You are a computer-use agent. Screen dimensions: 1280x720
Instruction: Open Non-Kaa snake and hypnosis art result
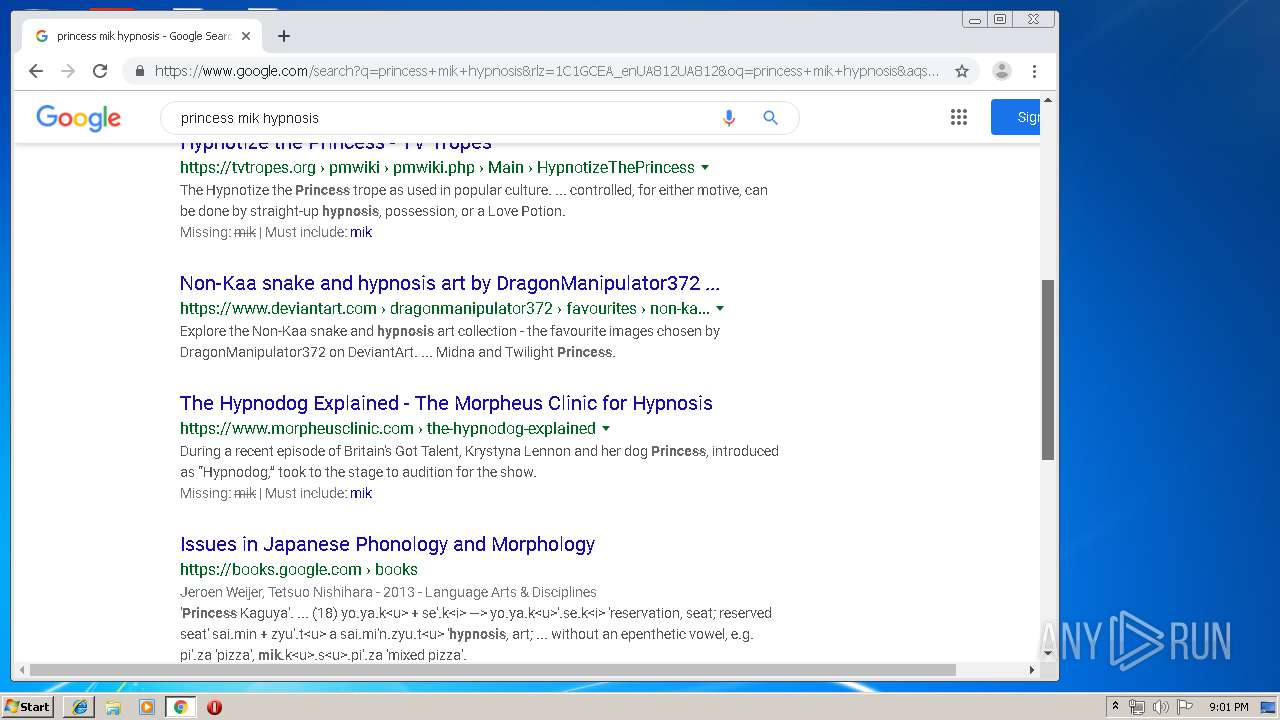click(x=450, y=283)
